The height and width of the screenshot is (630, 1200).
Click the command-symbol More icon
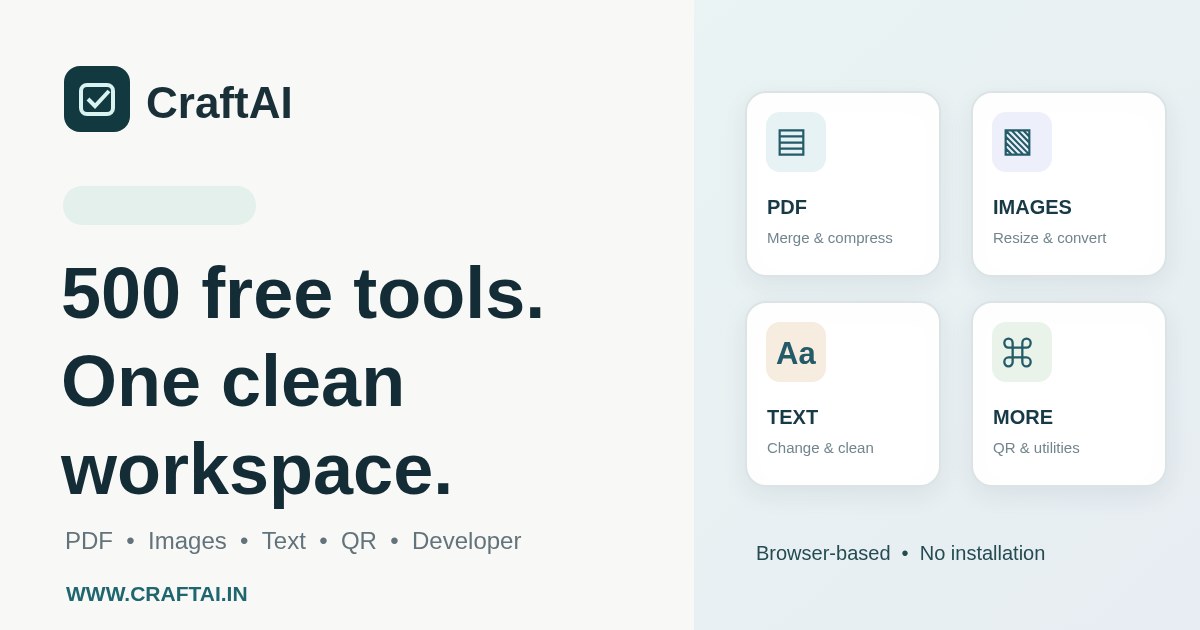1022,352
